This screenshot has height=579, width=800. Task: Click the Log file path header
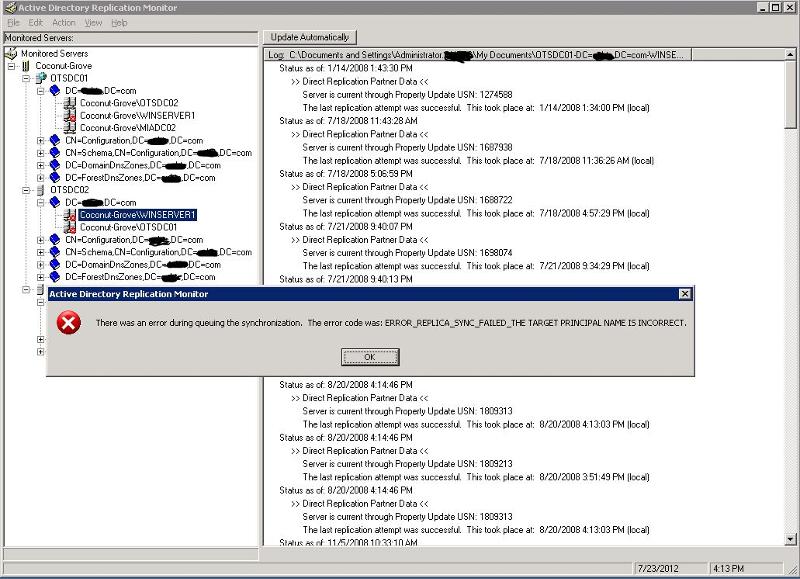click(478, 55)
